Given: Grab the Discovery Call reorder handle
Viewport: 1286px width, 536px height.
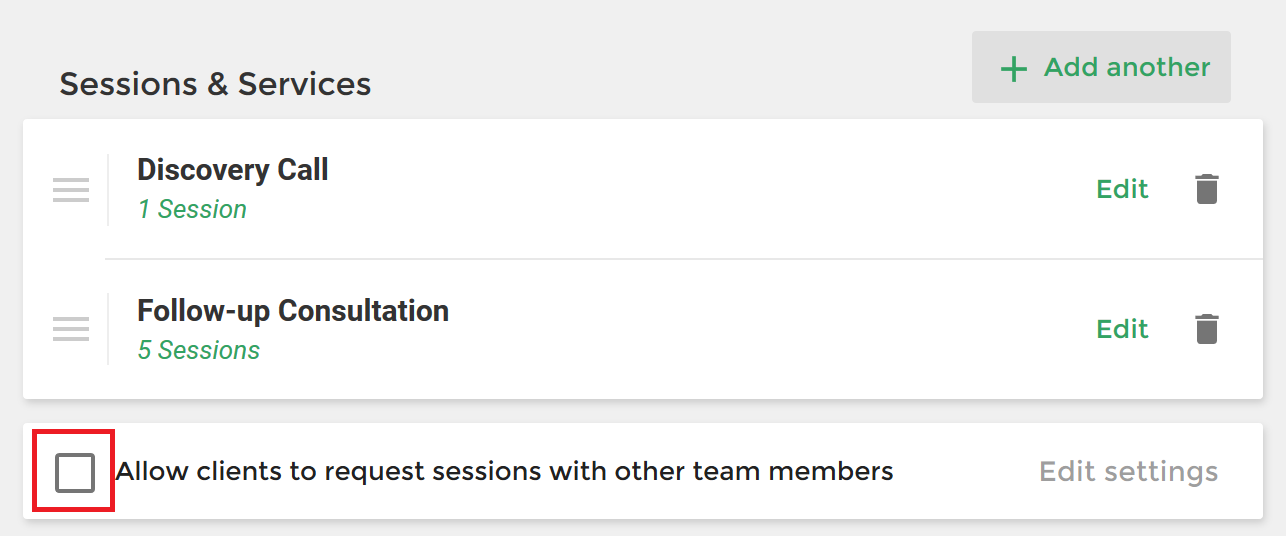Looking at the screenshot, I should pos(71,189).
